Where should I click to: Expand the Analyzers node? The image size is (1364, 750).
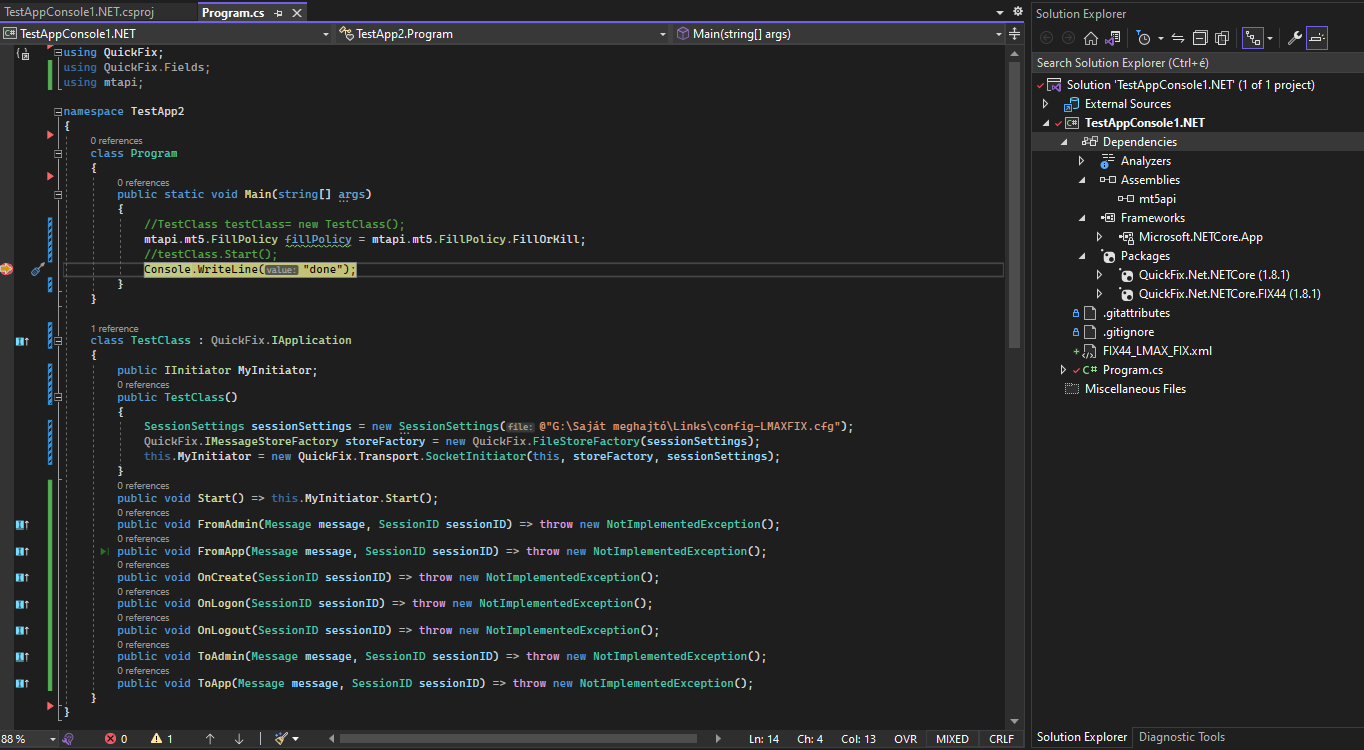coord(1082,161)
